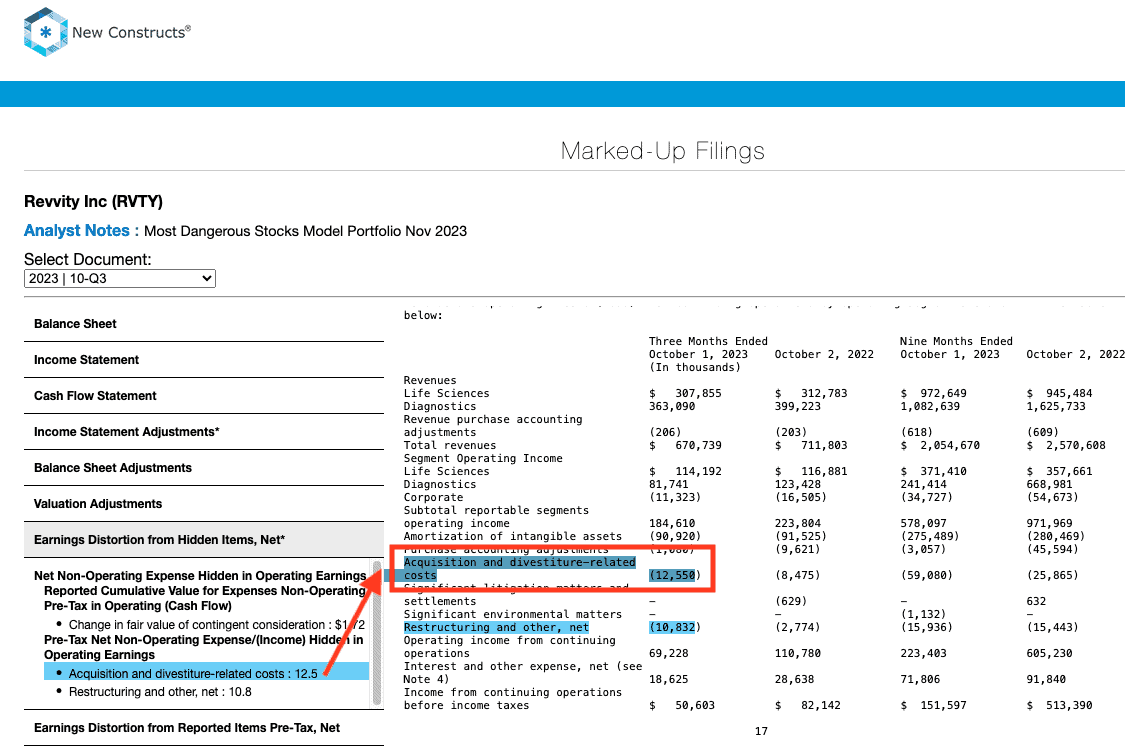Click the New Constructs hexagon logo icon

pyautogui.click(x=45, y=32)
